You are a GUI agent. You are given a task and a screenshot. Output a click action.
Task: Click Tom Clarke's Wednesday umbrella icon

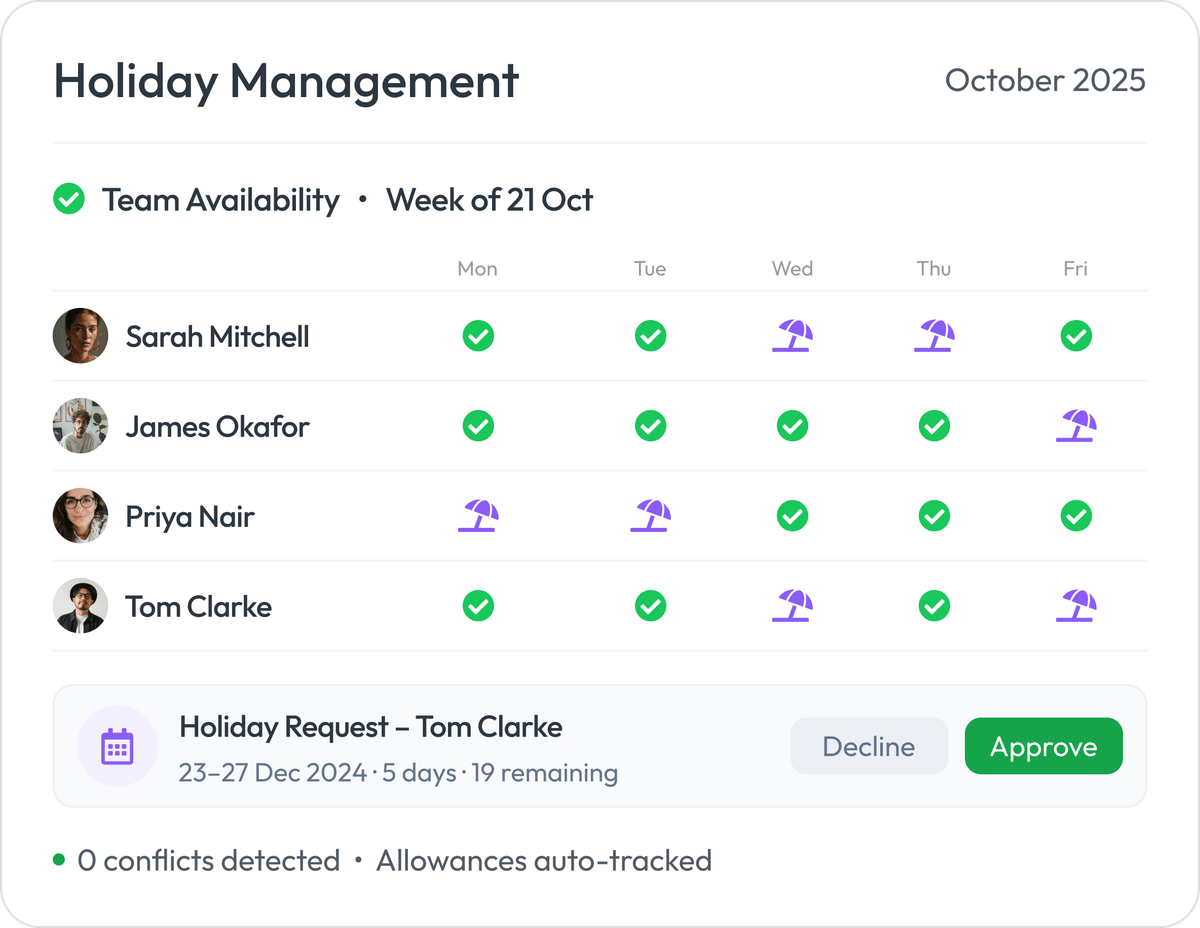click(792, 606)
